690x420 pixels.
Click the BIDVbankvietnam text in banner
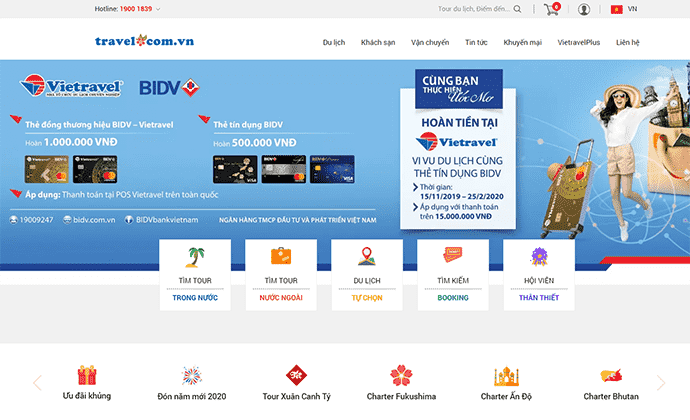167,220
